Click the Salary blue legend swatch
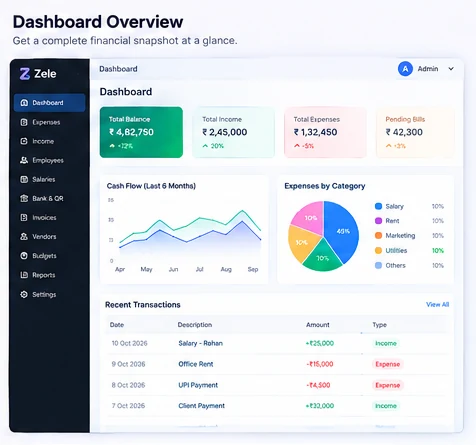The image size is (476, 445). 378,206
